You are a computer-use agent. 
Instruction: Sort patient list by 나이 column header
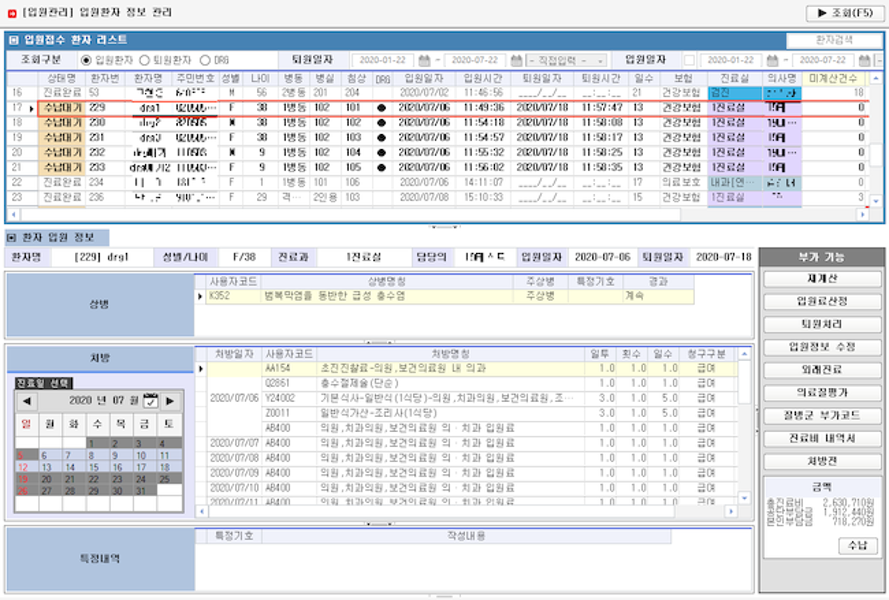click(x=260, y=78)
